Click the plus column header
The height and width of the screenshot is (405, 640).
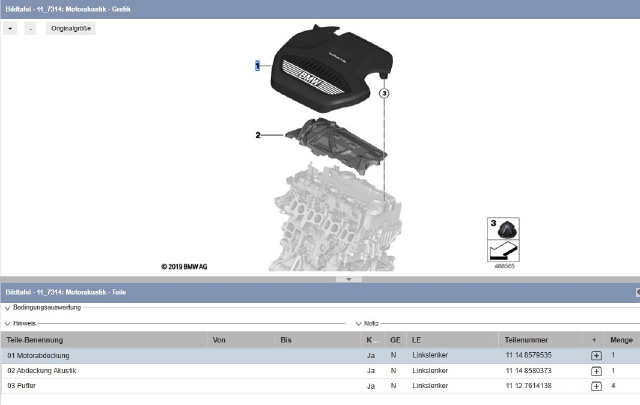(593, 340)
